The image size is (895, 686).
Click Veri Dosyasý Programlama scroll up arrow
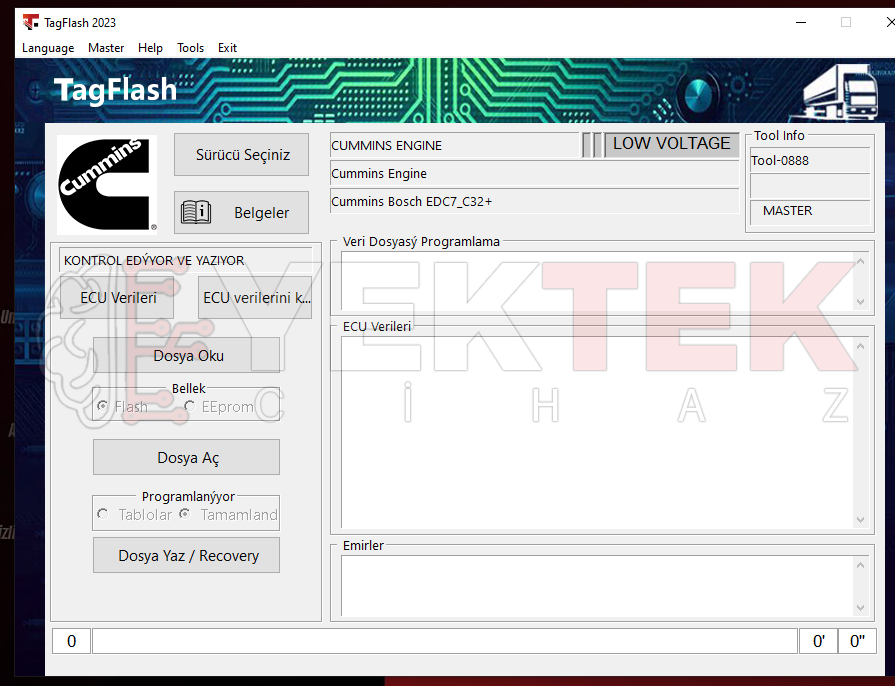[x=861, y=261]
